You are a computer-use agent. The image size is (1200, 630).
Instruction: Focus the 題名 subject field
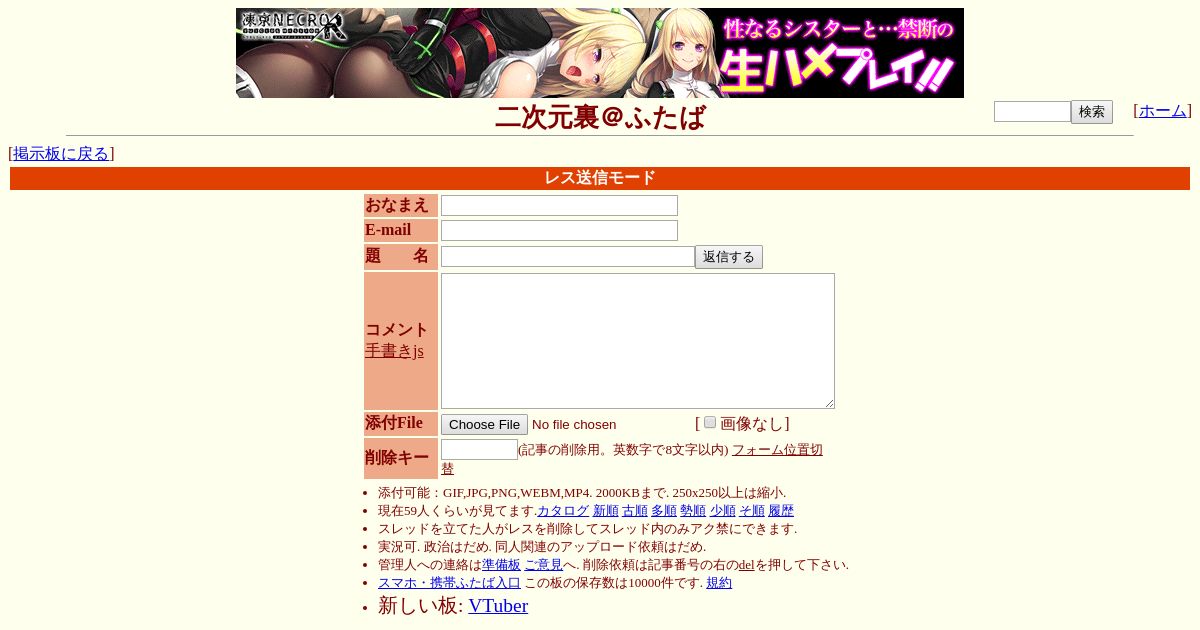pos(568,256)
